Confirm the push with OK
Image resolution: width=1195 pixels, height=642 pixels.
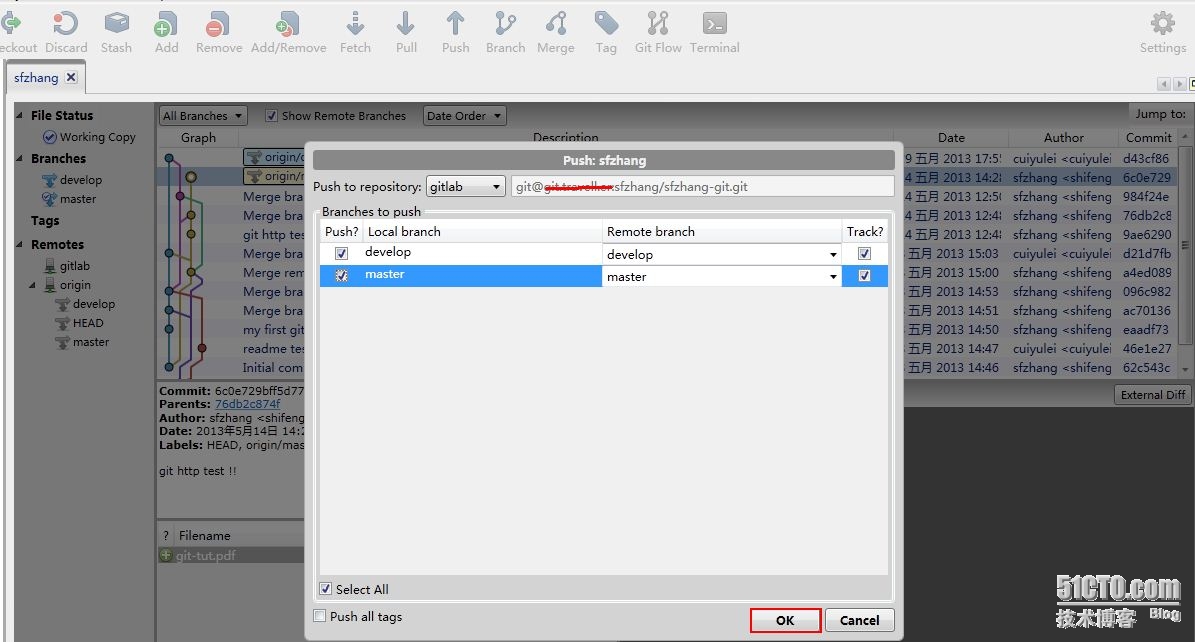click(x=785, y=621)
